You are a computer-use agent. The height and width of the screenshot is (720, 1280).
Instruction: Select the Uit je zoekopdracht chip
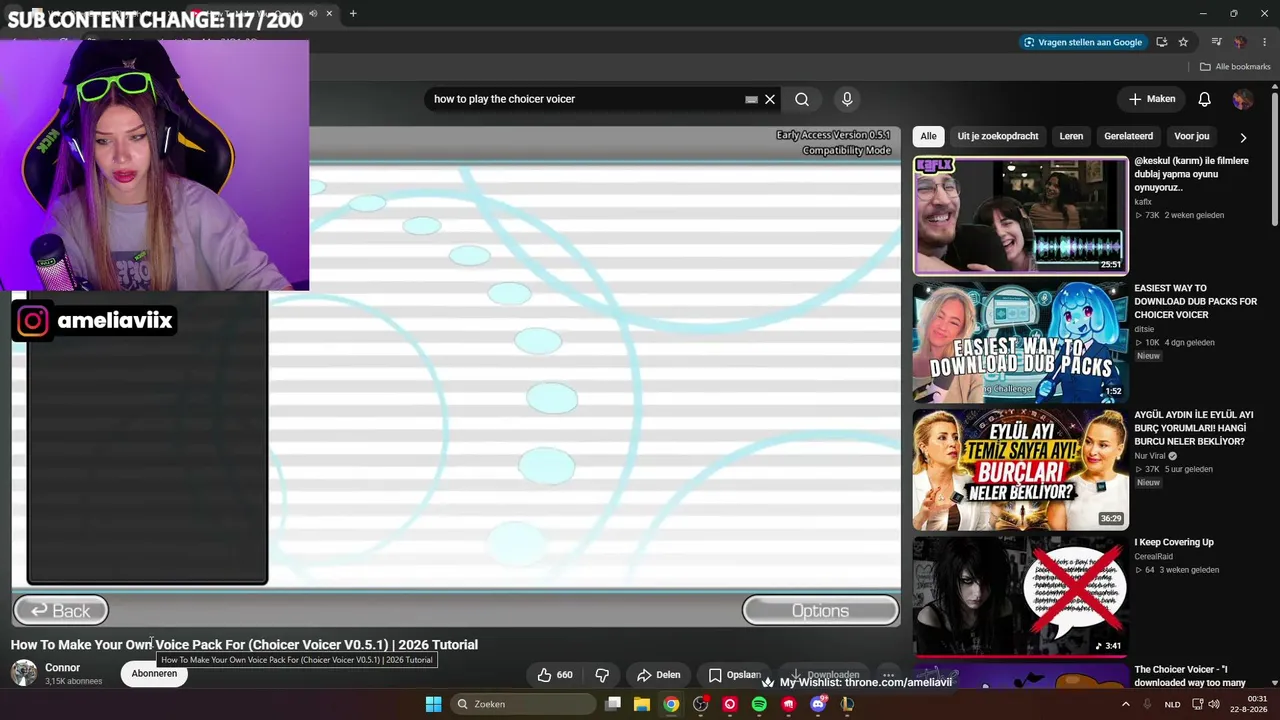click(998, 136)
